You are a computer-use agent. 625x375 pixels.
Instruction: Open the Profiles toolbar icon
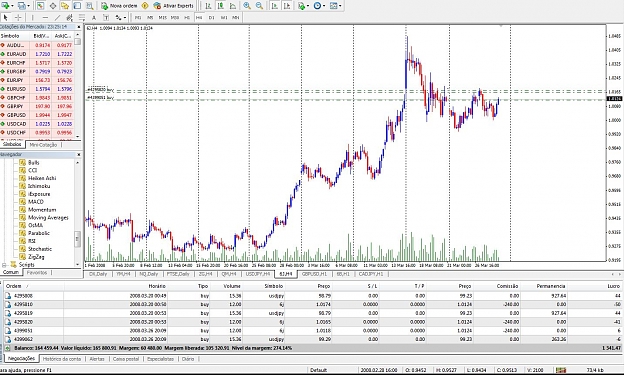(22, 6)
